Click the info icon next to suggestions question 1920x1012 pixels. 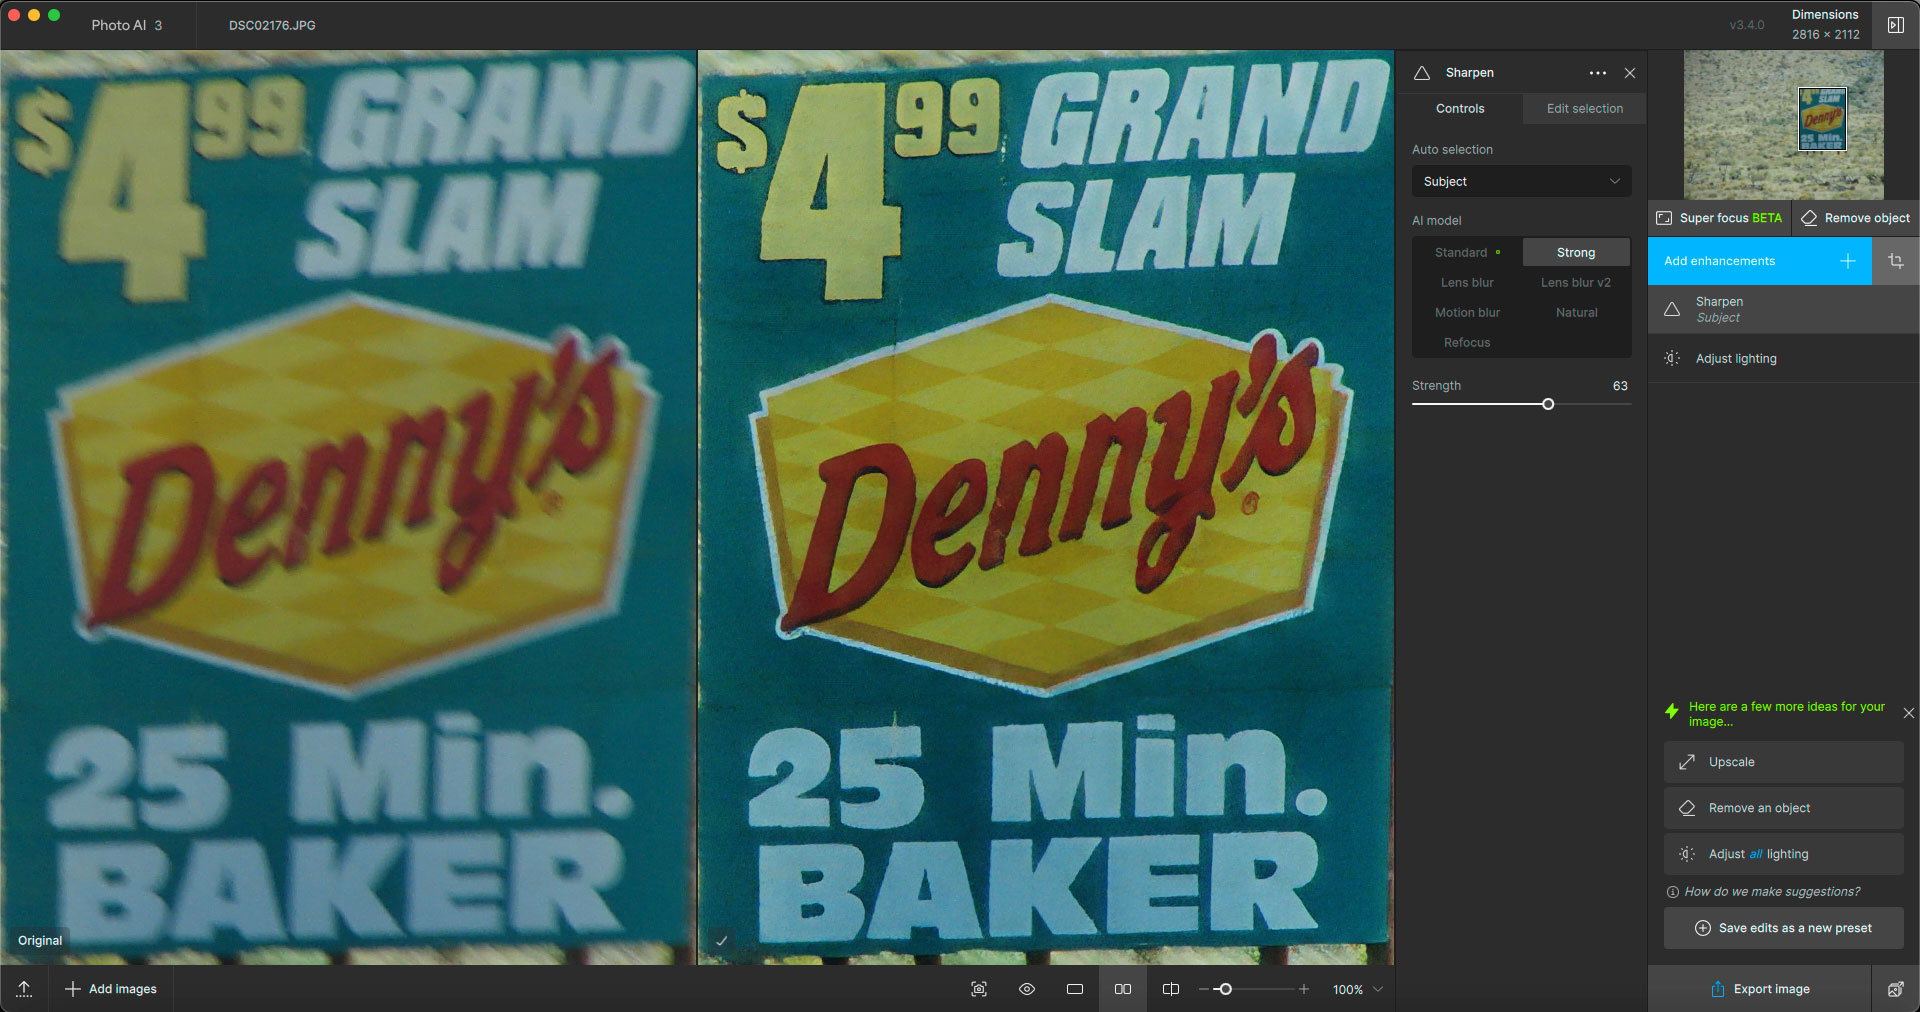point(1673,892)
